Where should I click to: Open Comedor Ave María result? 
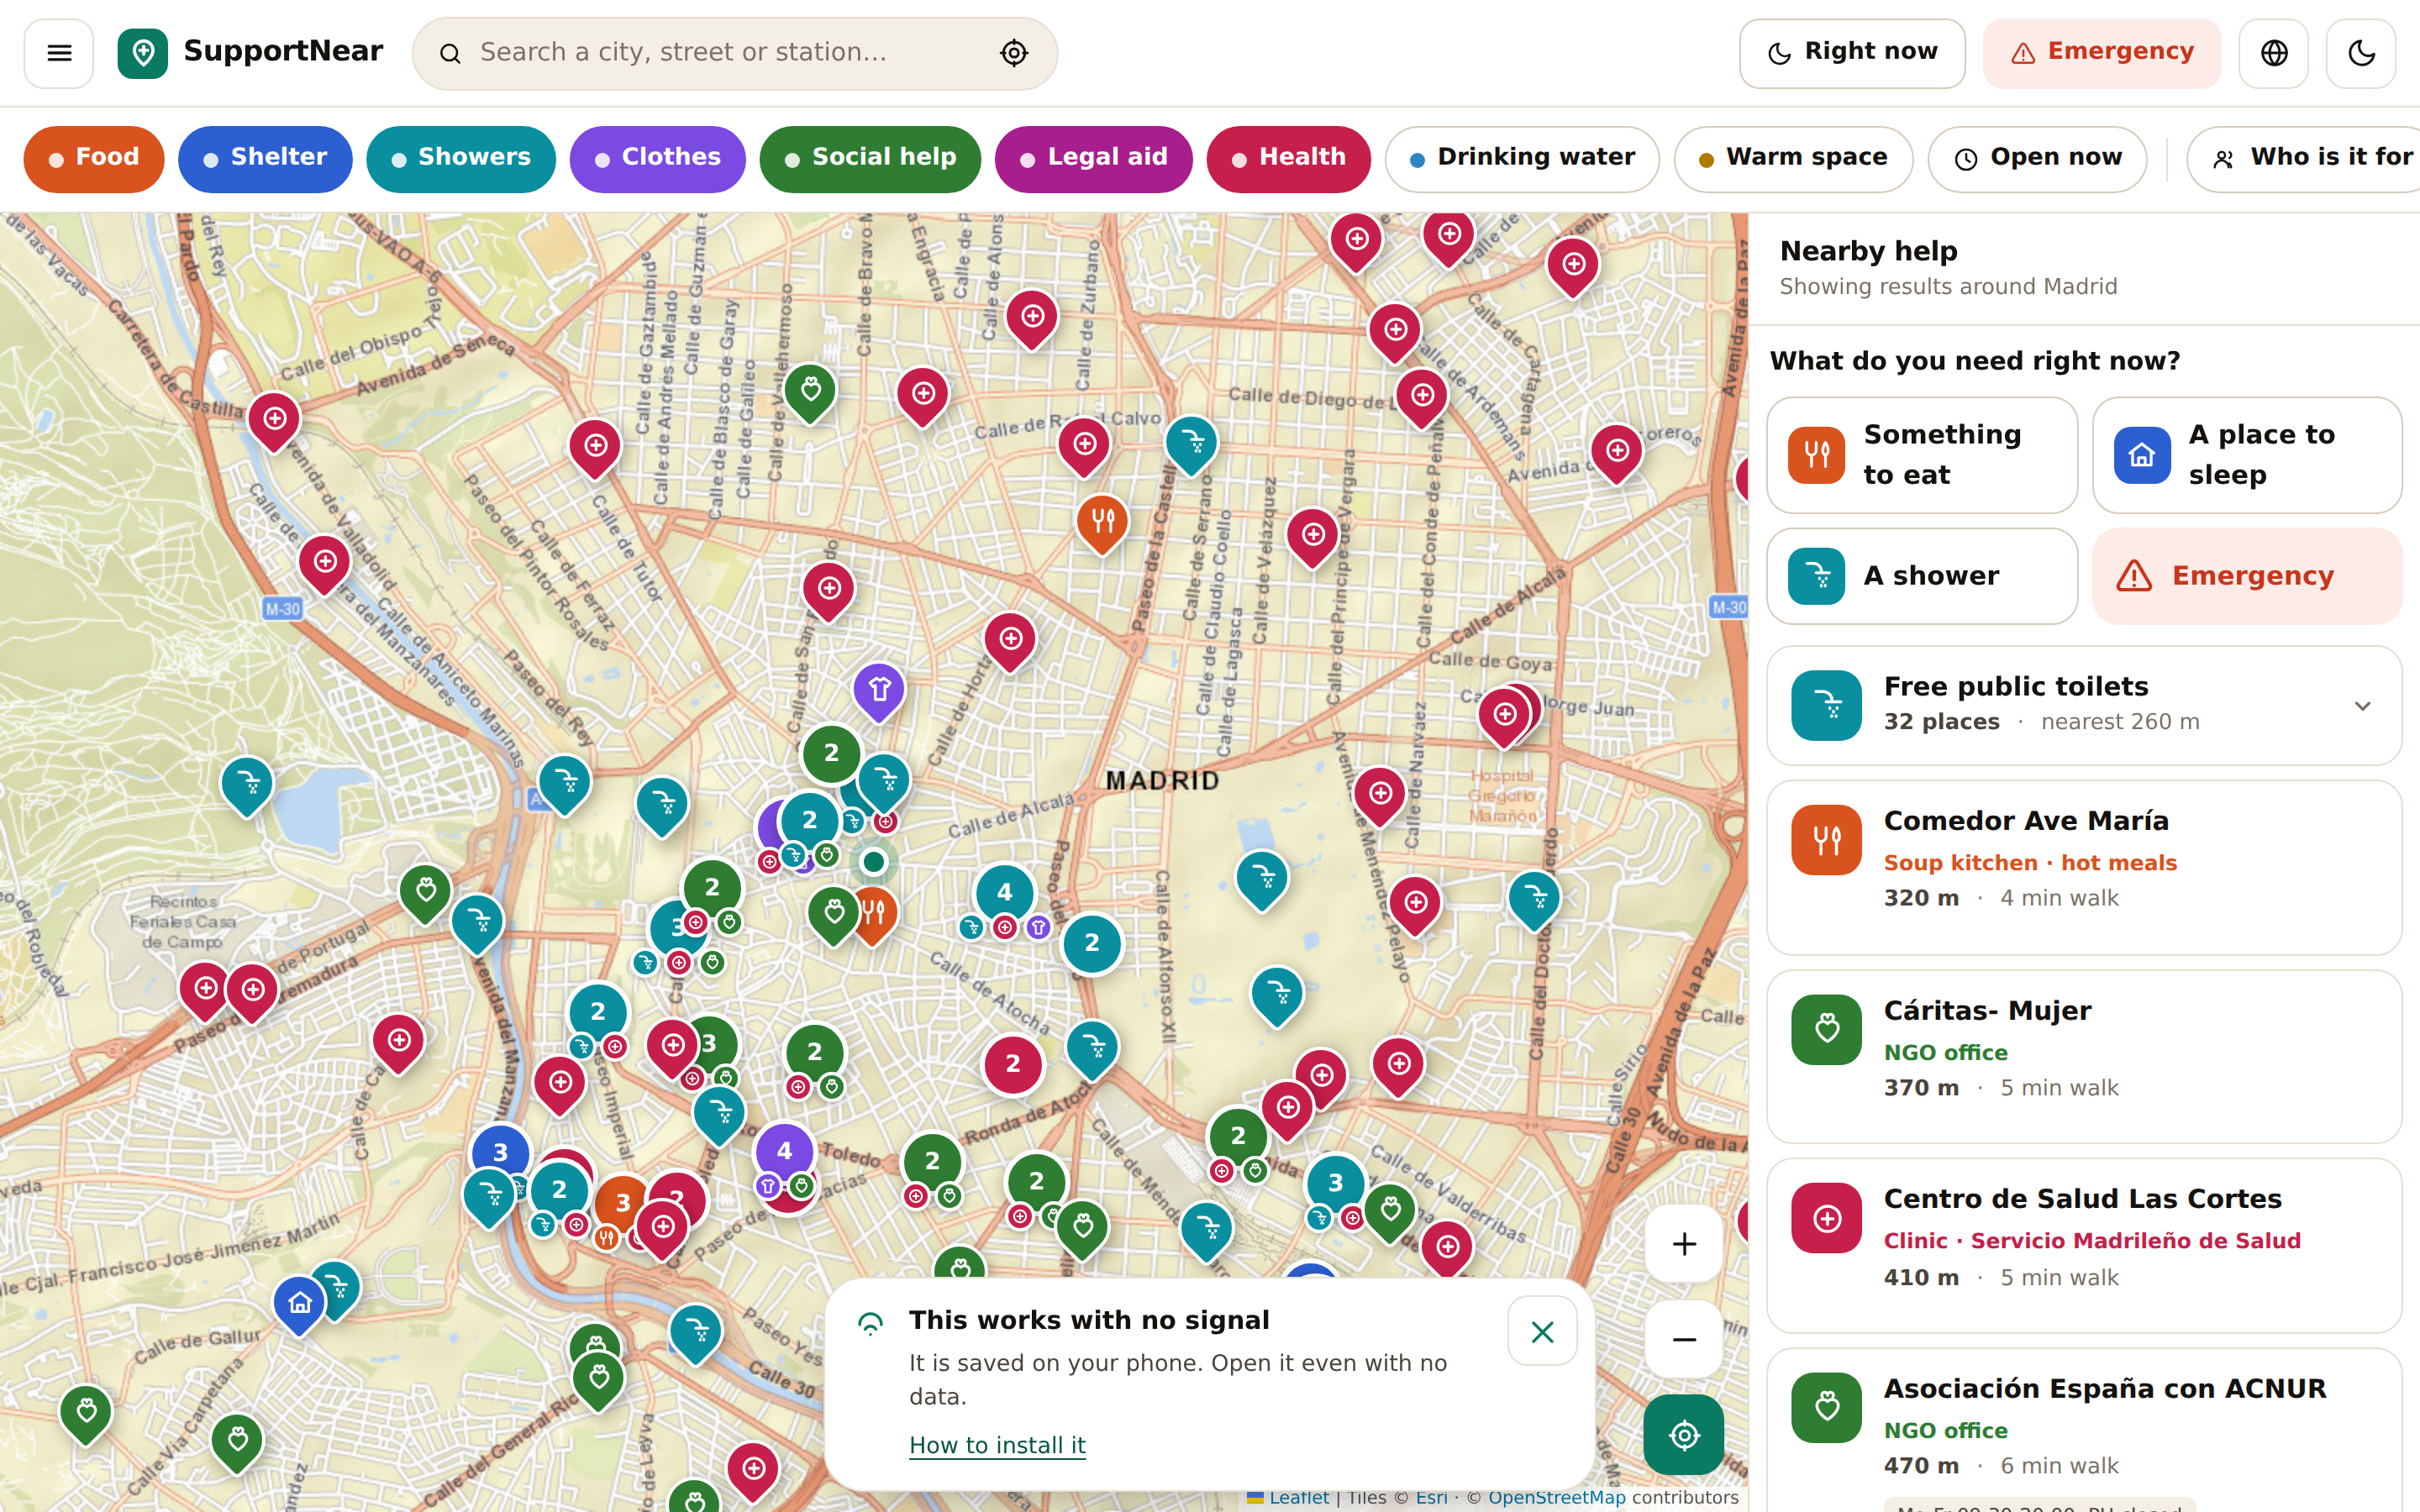[x=2084, y=867]
